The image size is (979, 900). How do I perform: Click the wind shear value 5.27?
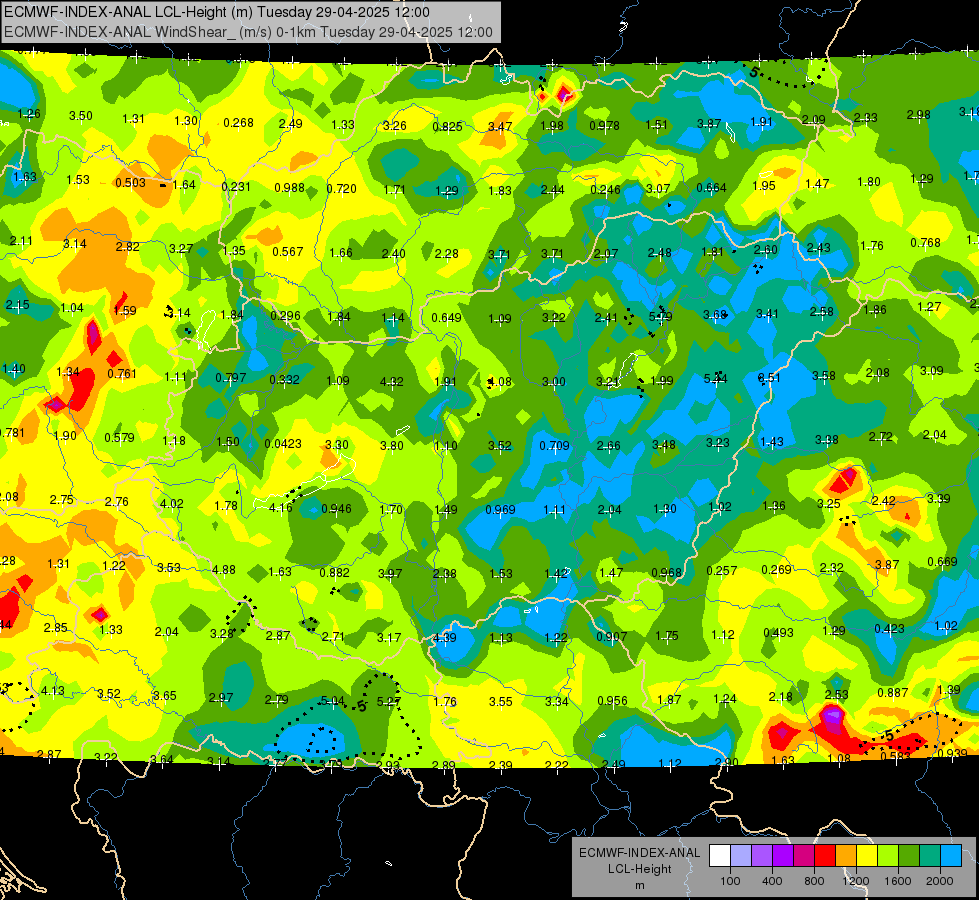point(388,702)
